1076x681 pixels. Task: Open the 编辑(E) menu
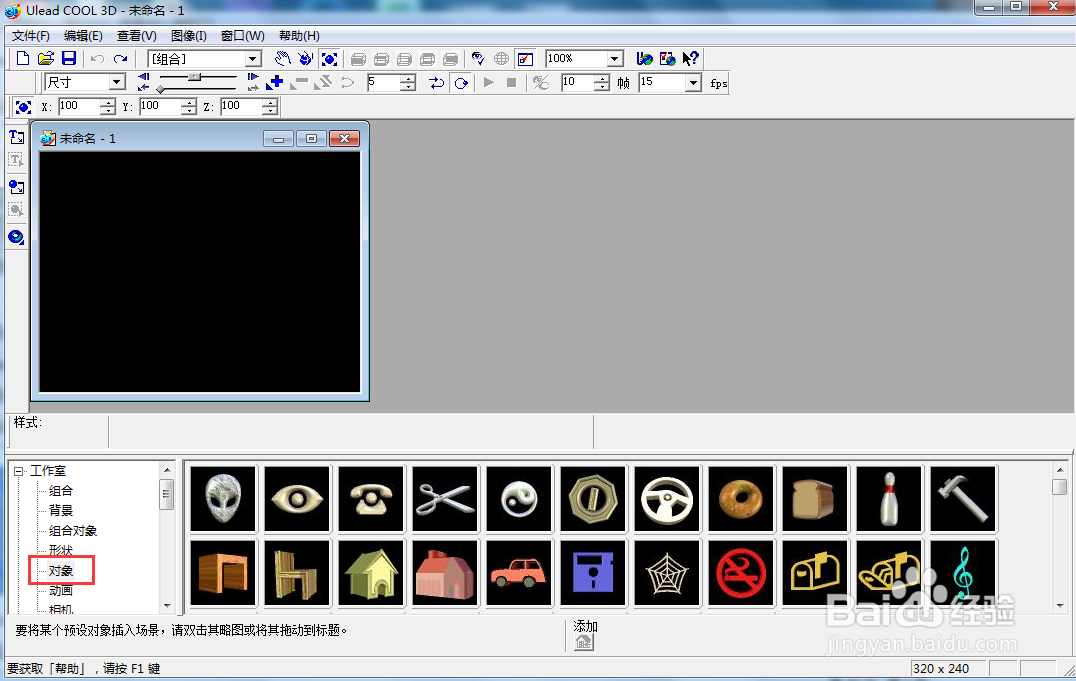coord(83,36)
